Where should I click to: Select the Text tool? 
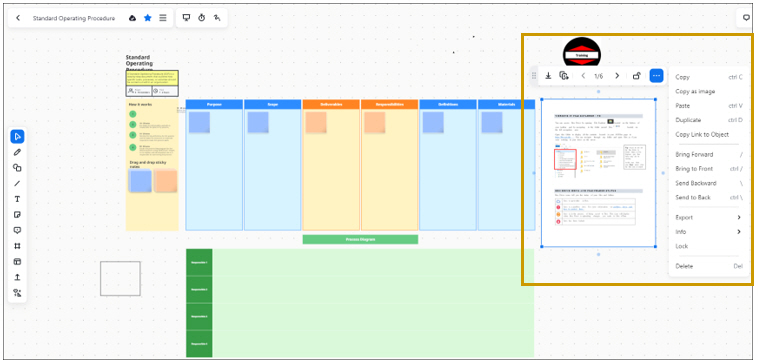pyautogui.click(x=17, y=199)
